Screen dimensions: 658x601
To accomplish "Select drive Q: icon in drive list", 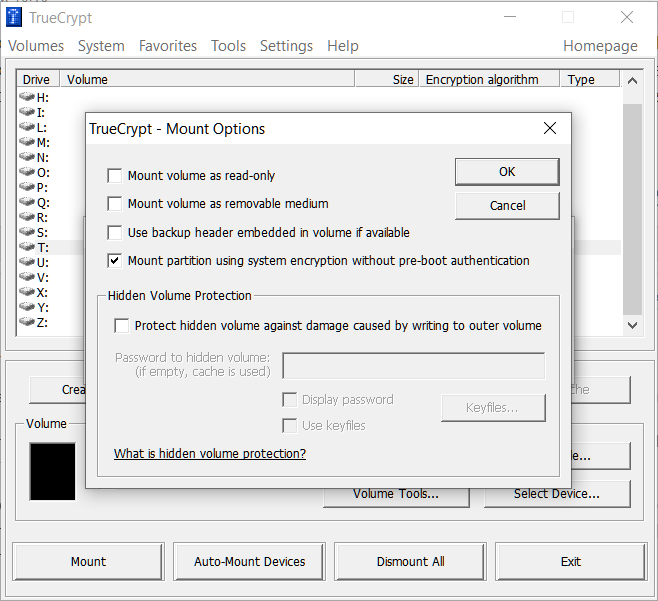I will [x=27, y=202].
